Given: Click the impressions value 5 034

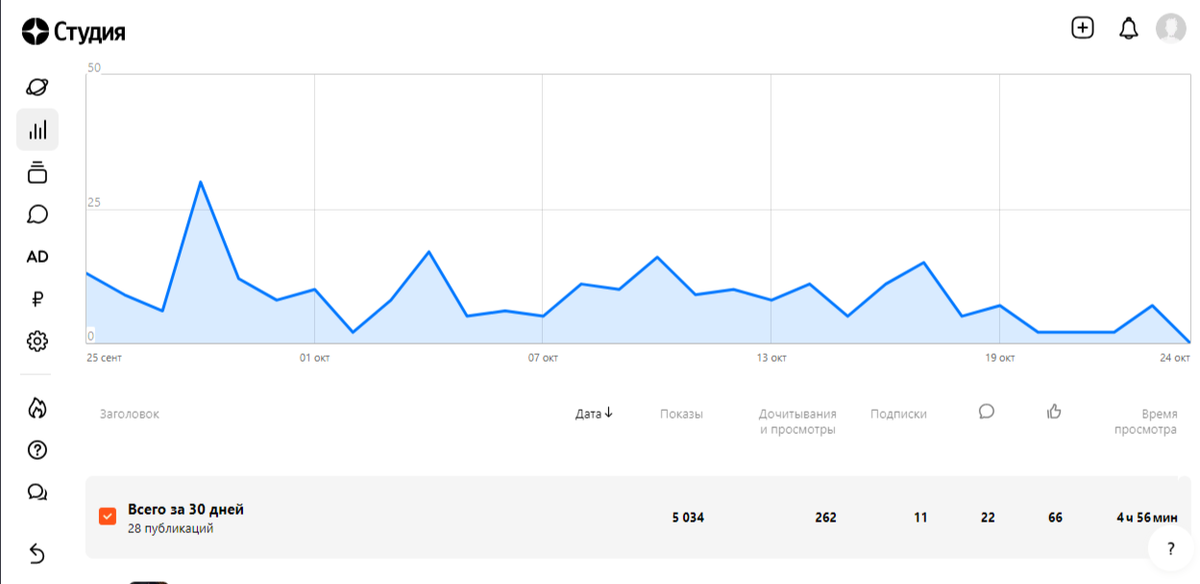Looking at the screenshot, I should click(x=688, y=518).
